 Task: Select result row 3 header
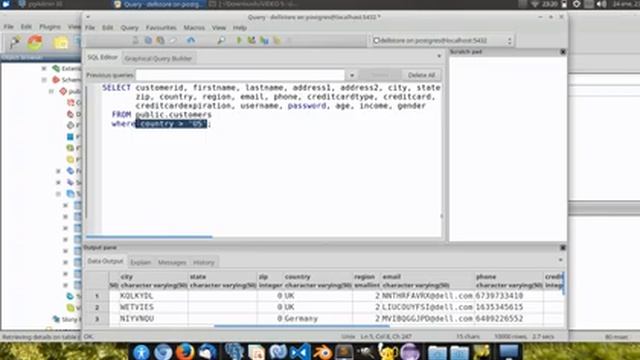tap(97, 318)
